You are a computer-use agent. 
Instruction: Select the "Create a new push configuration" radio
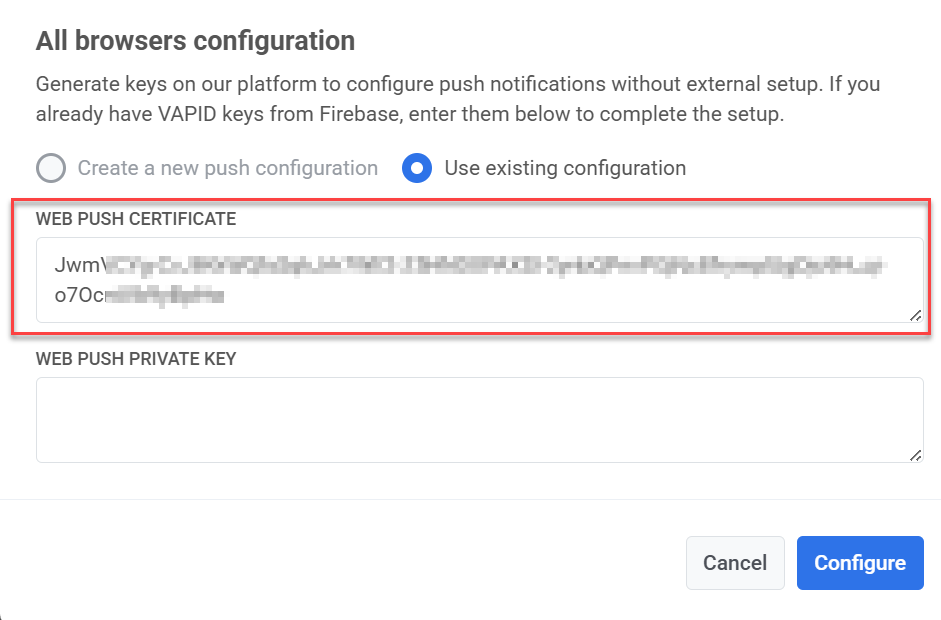point(50,168)
